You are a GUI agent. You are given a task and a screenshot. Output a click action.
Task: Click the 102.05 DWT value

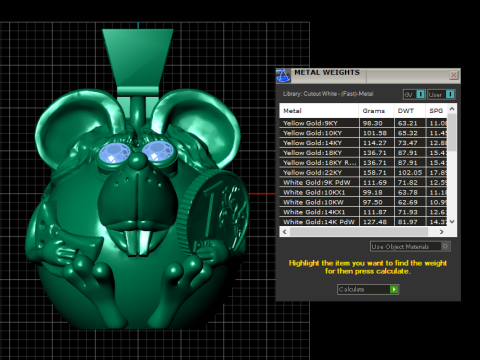[410, 172]
